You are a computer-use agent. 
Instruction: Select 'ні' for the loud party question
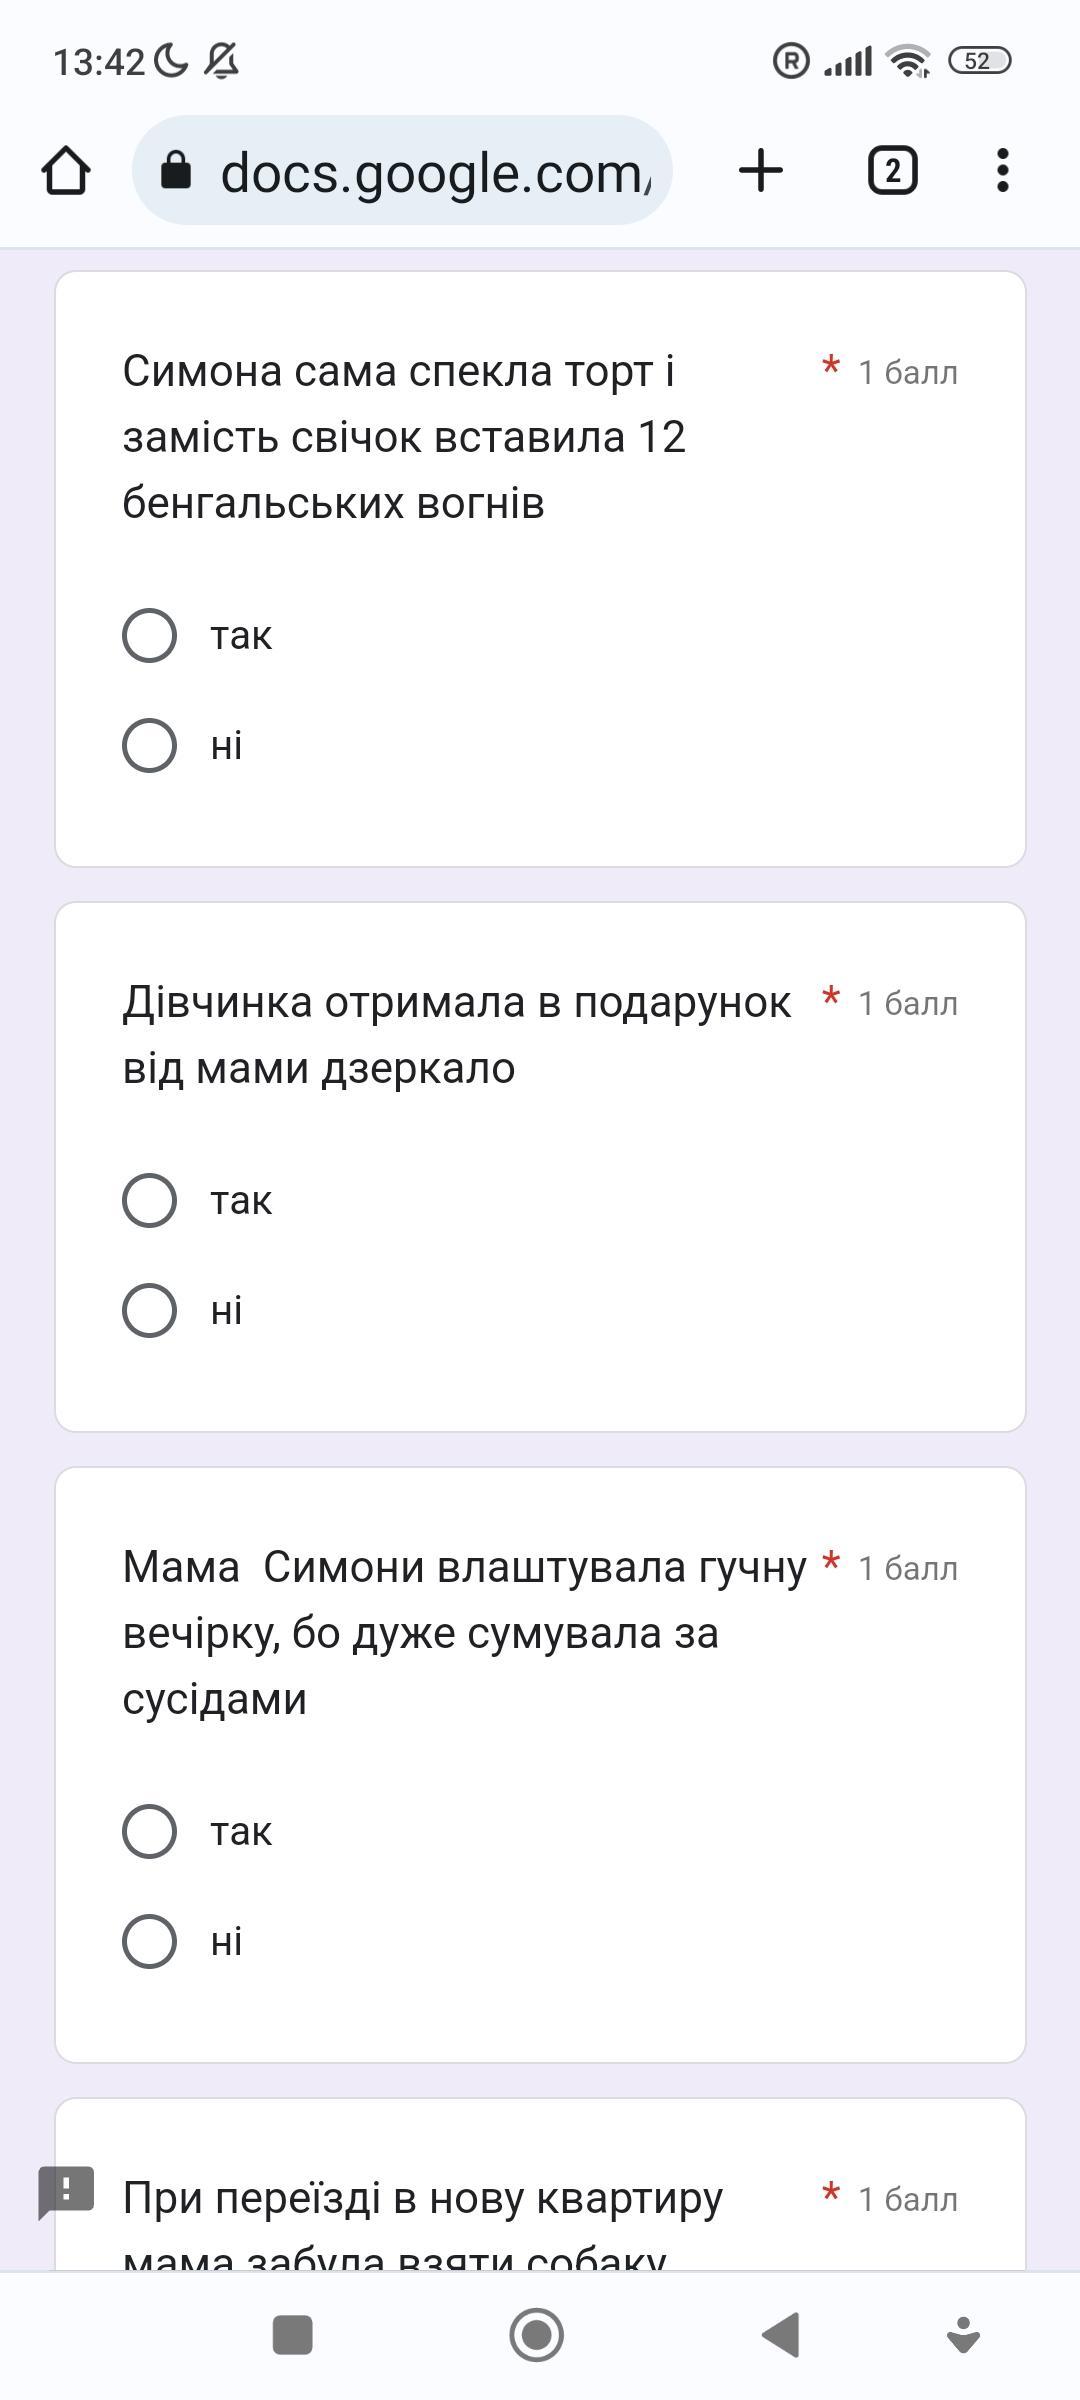click(x=150, y=1942)
